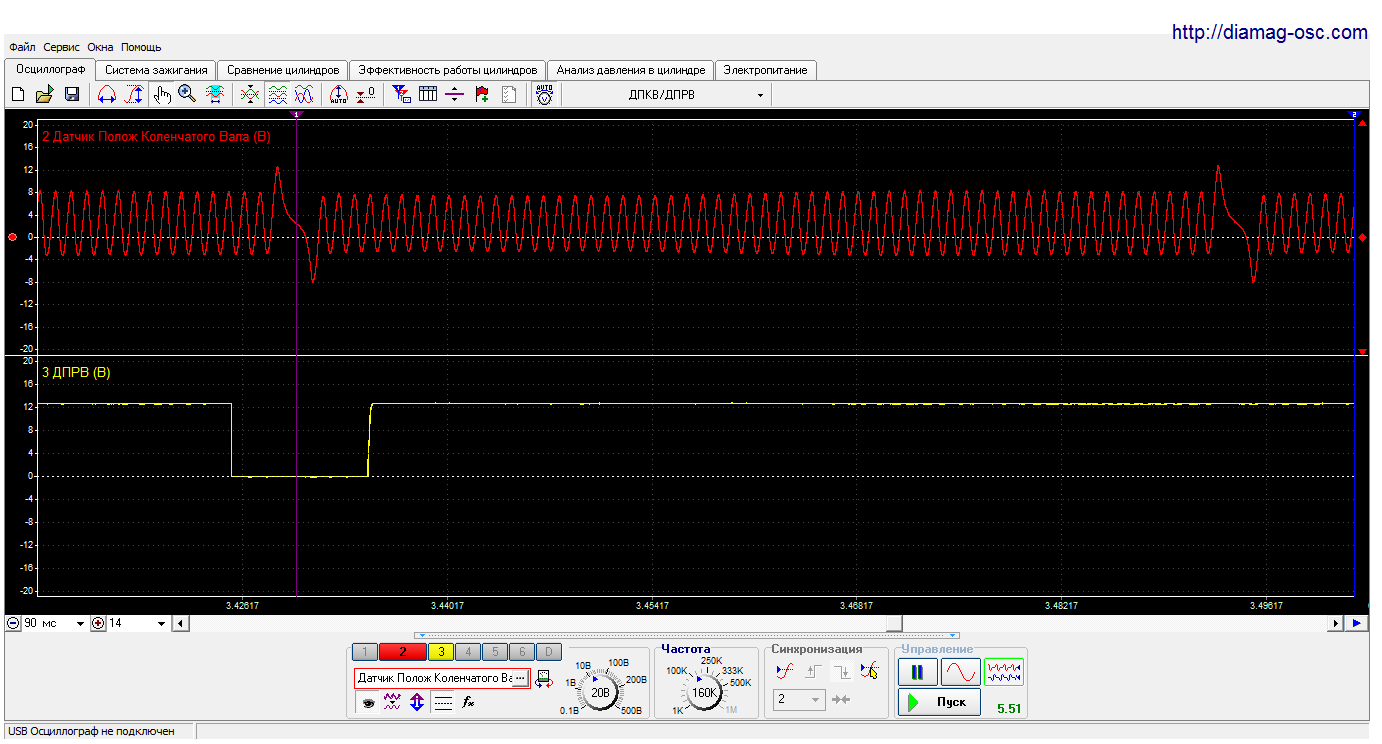The image size is (1382, 744).
Task: Add a flag marker from toolbar
Action: [482, 94]
